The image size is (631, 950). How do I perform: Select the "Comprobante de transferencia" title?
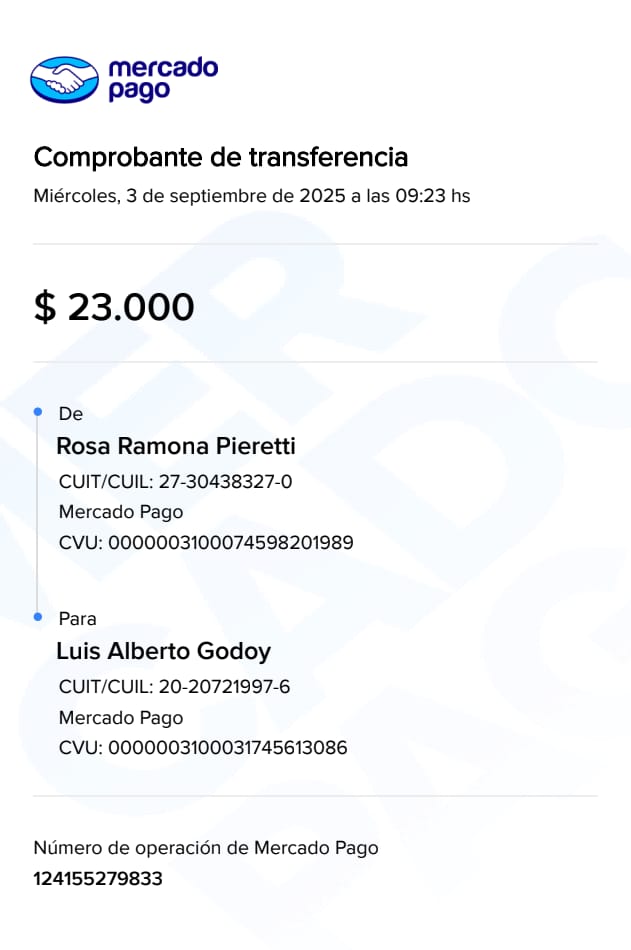pos(221,157)
